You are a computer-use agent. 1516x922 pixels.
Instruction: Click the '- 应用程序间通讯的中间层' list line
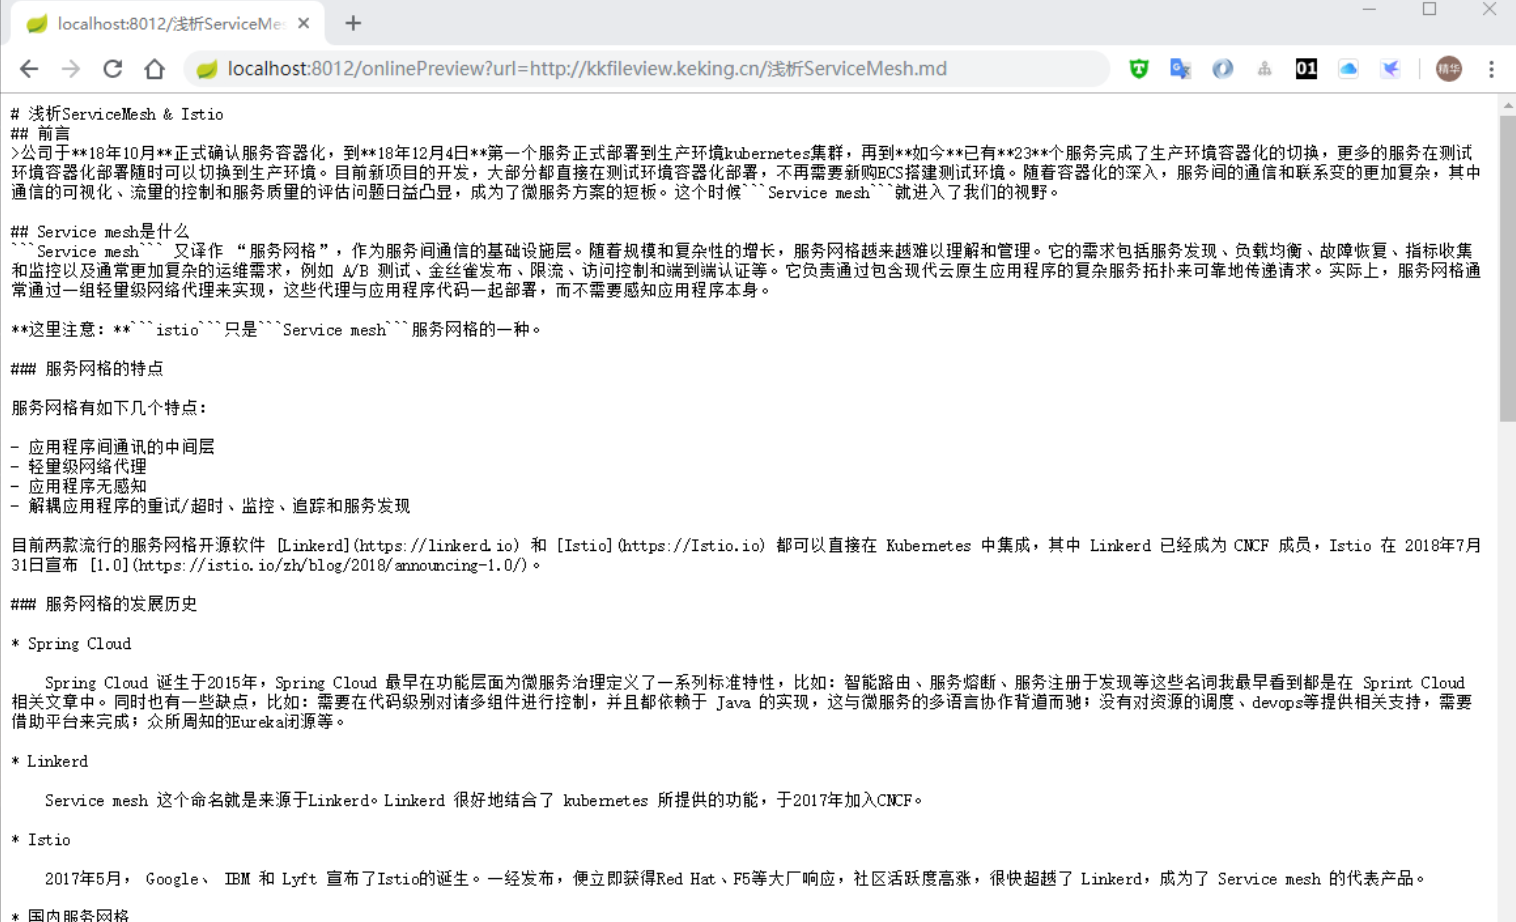112,447
